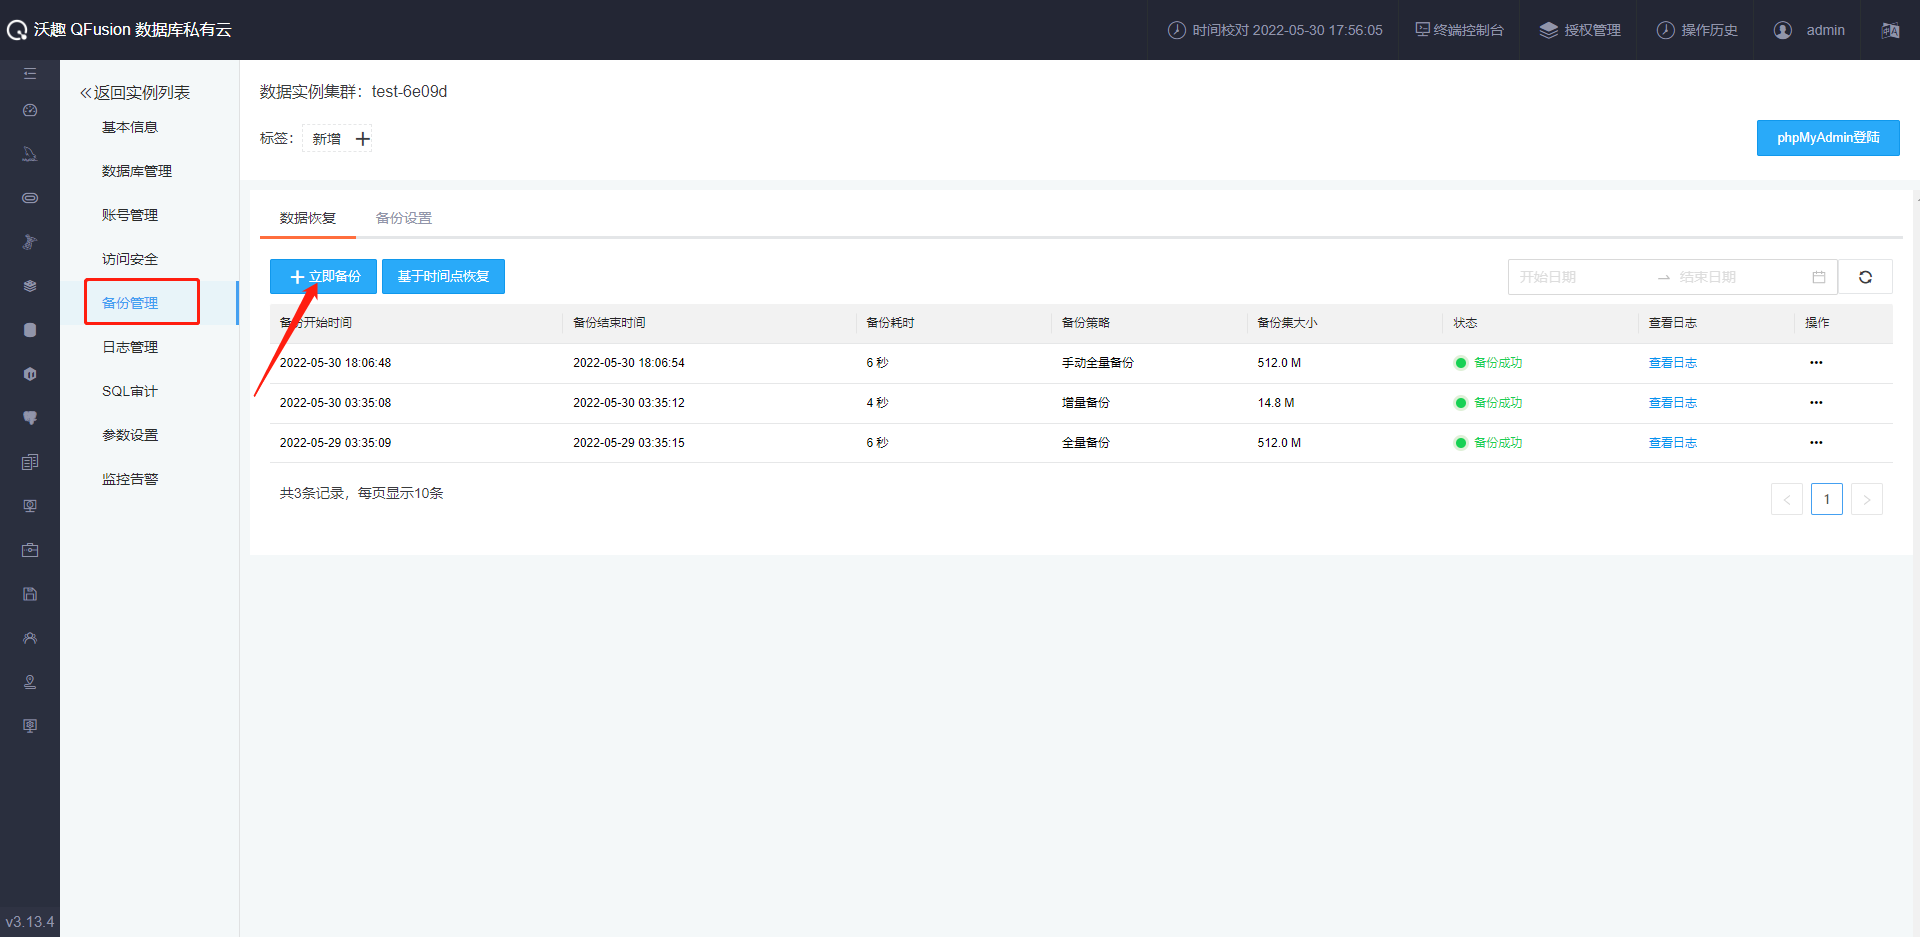Viewport: 1920px width, 937px height.
Task: Click the 备份集大小 column header
Action: coord(1287,323)
